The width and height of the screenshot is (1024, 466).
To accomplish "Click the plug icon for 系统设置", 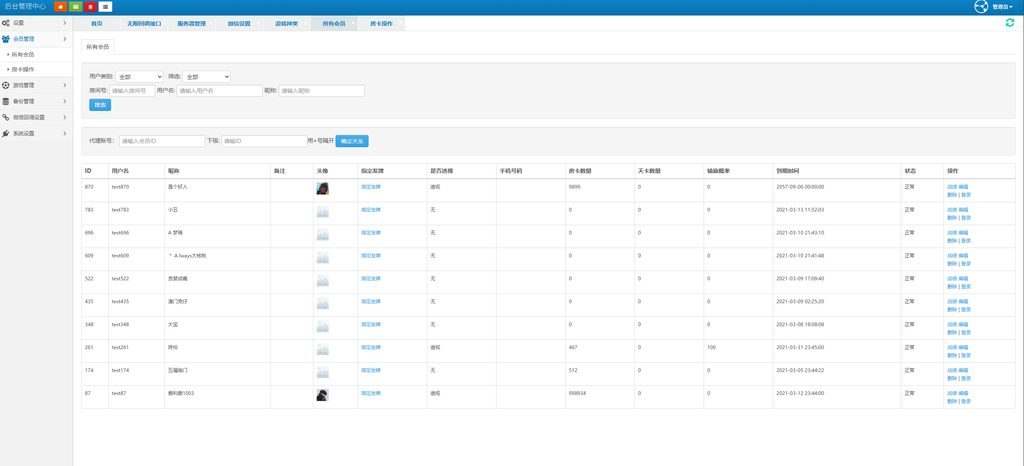I will pos(6,134).
